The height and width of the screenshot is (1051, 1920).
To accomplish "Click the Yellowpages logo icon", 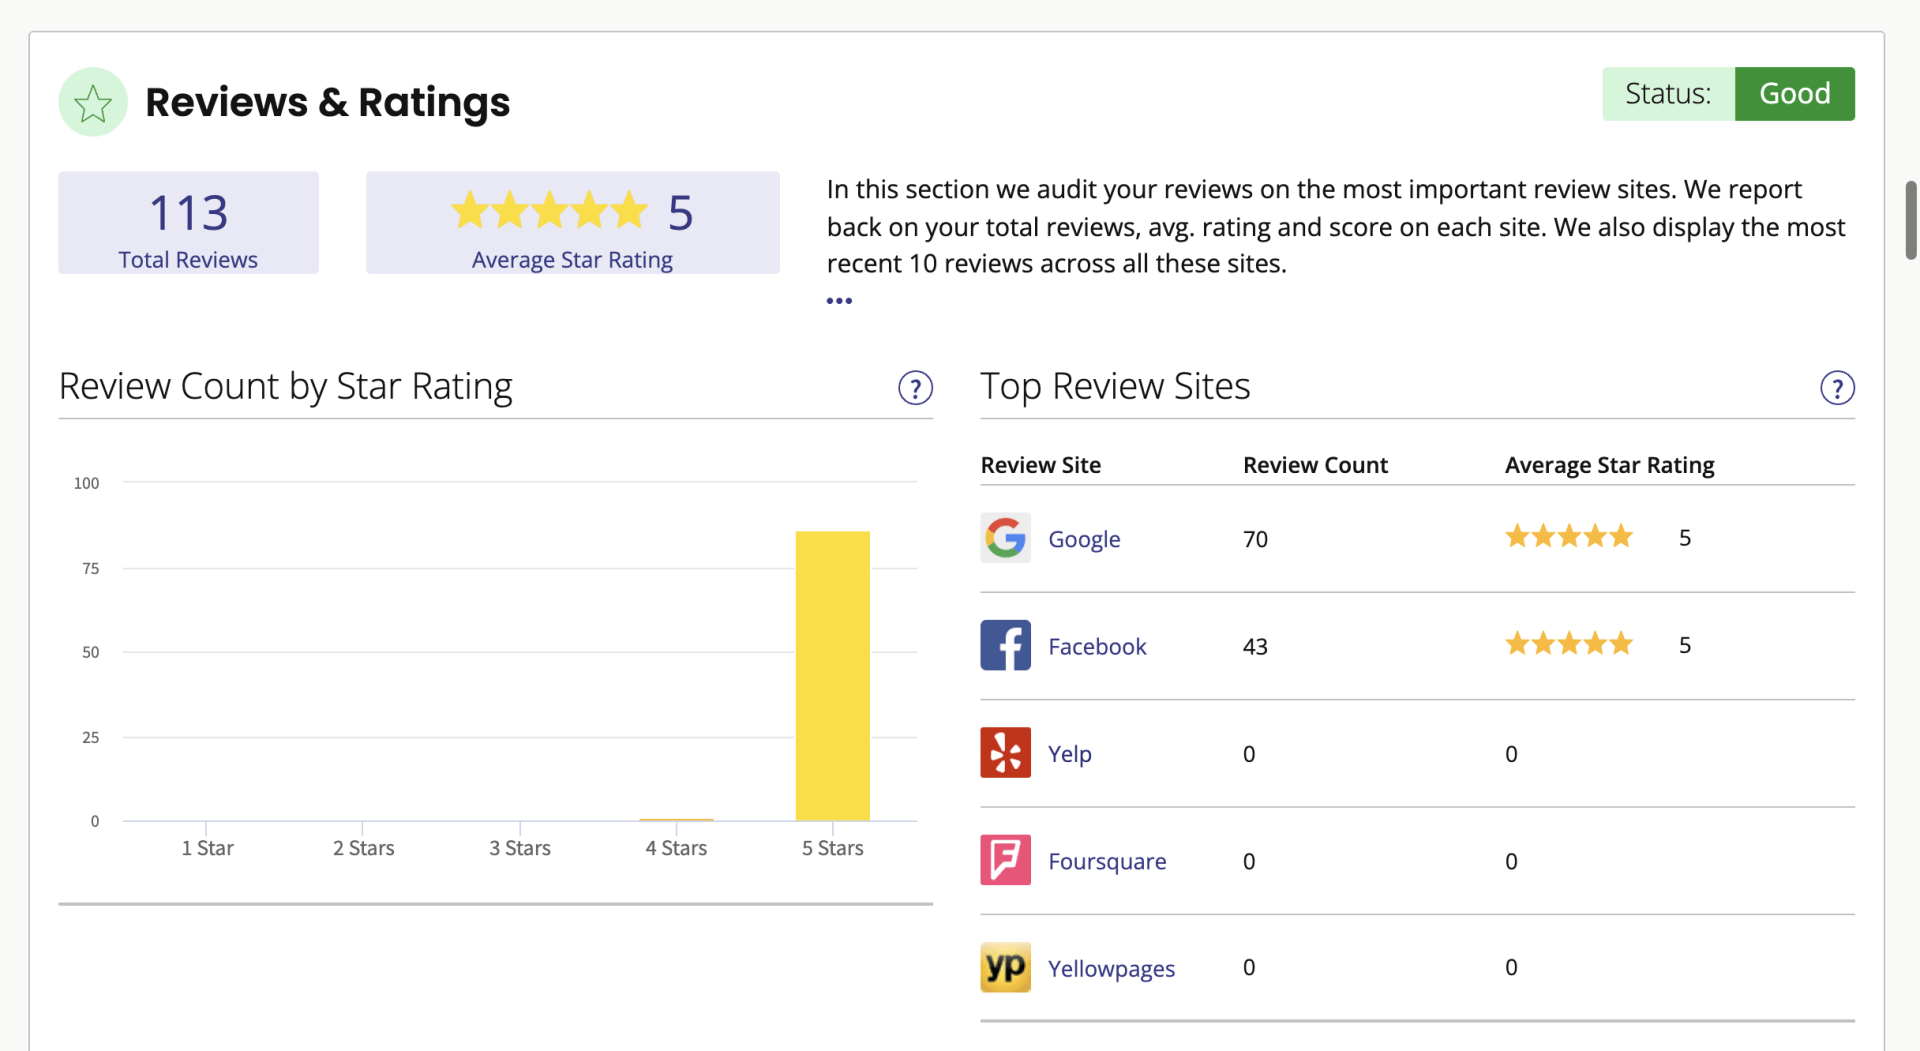I will pos(1005,967).
